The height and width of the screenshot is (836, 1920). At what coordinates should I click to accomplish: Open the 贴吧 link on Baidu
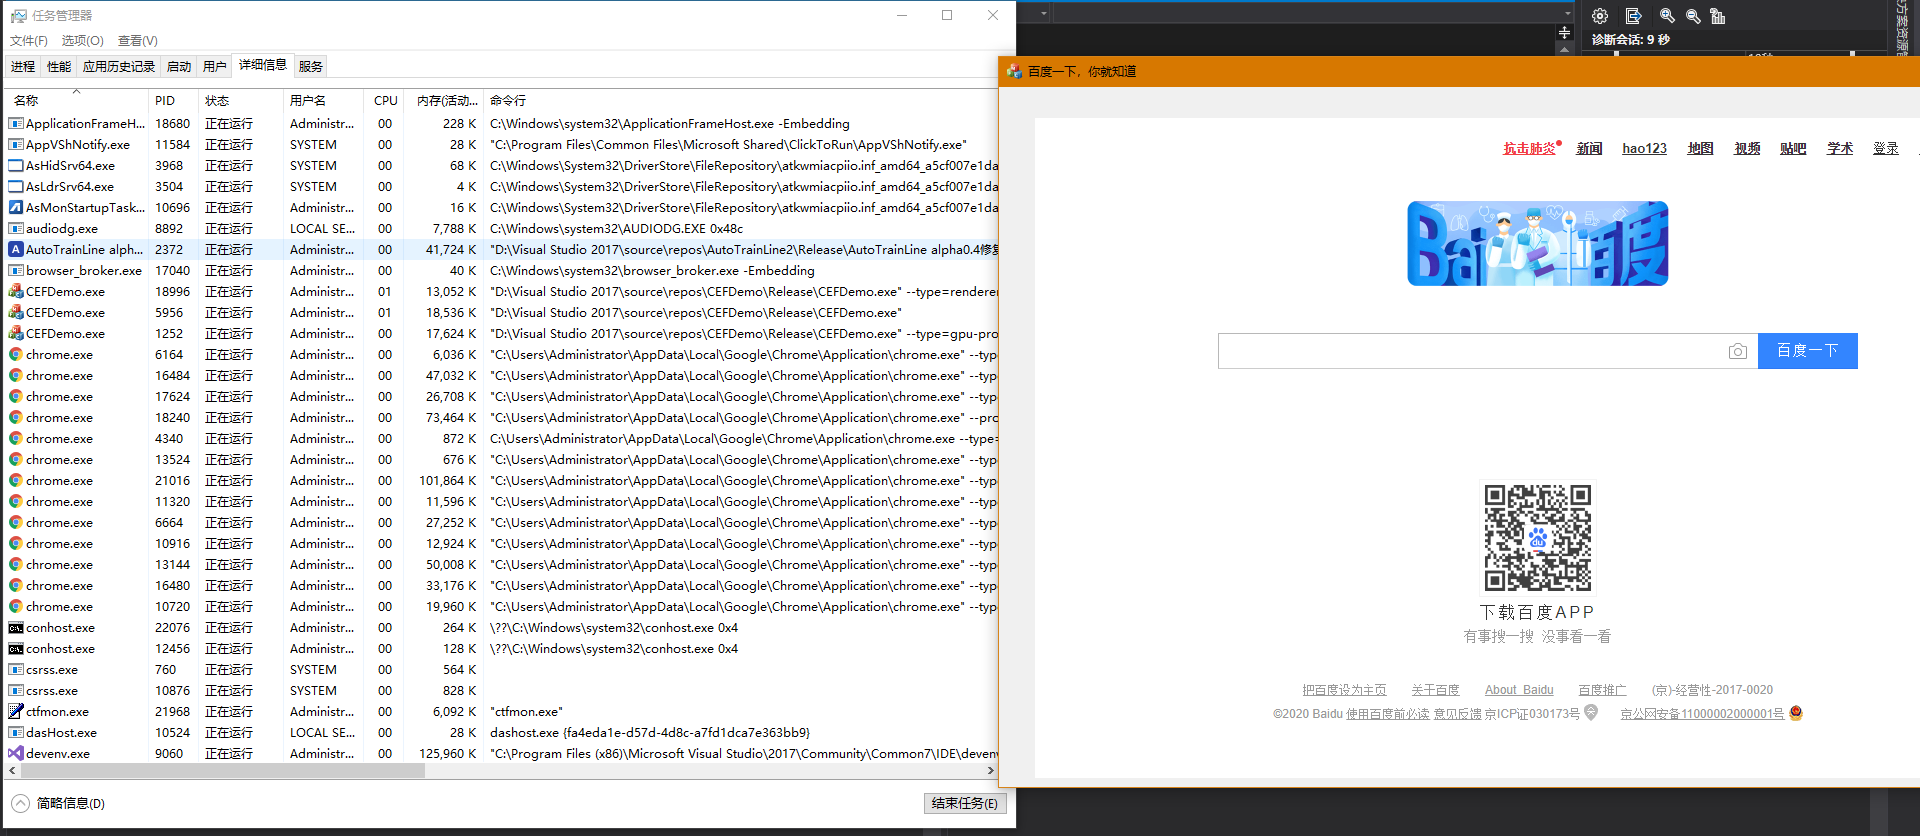1793,148
